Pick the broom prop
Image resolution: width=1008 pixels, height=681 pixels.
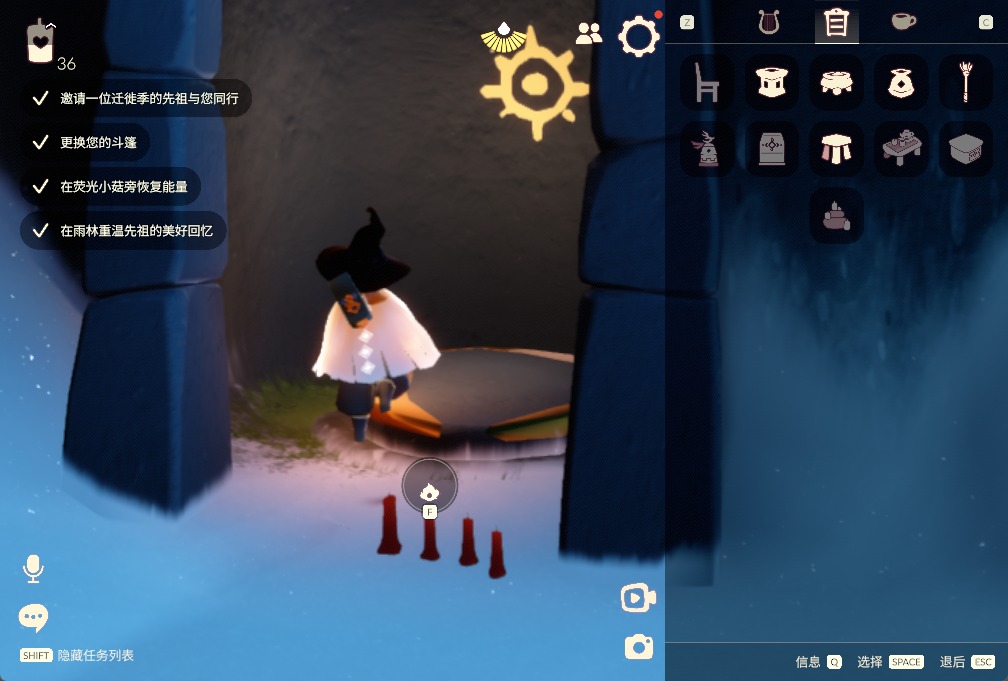[x=966, y=82]
